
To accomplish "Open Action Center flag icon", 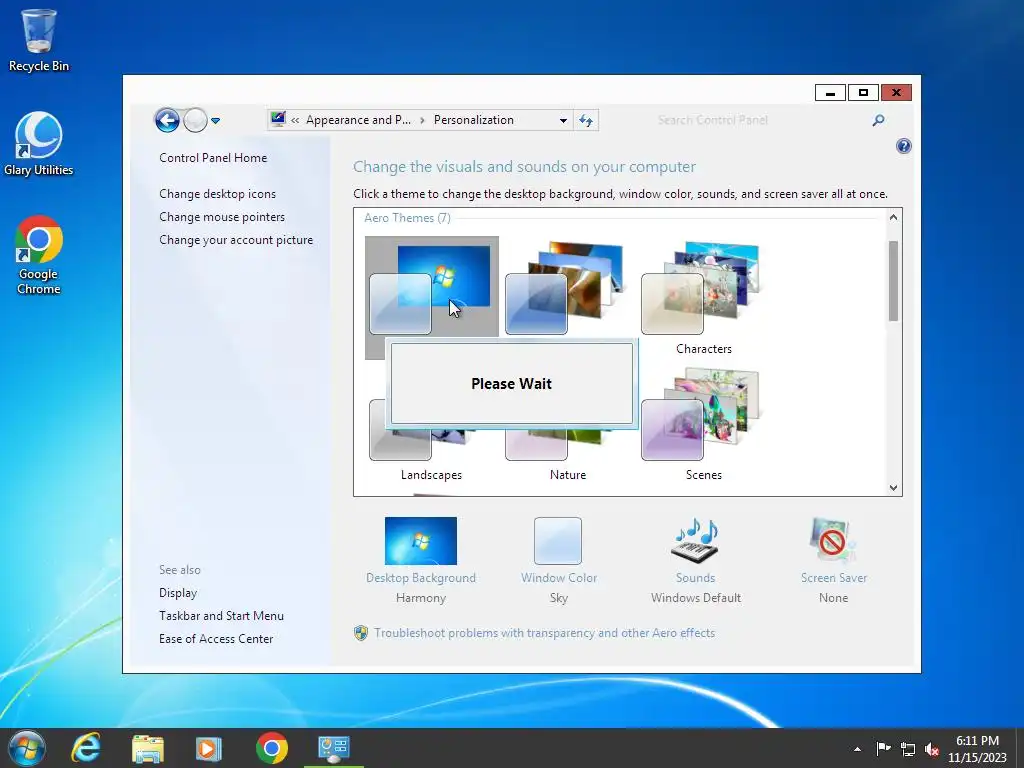I will pos(883,748).
